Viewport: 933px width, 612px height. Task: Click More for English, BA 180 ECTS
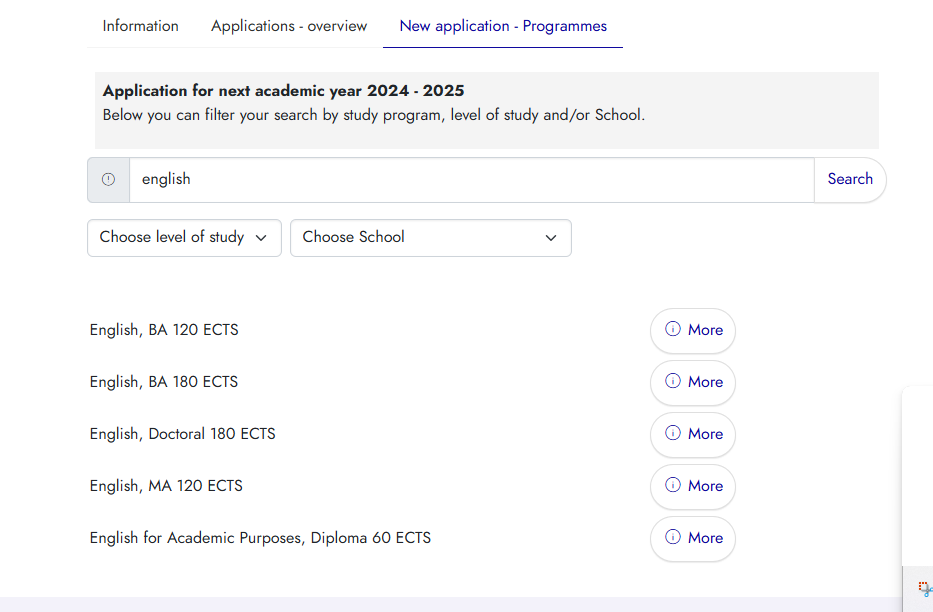click(x=704, y=382)
